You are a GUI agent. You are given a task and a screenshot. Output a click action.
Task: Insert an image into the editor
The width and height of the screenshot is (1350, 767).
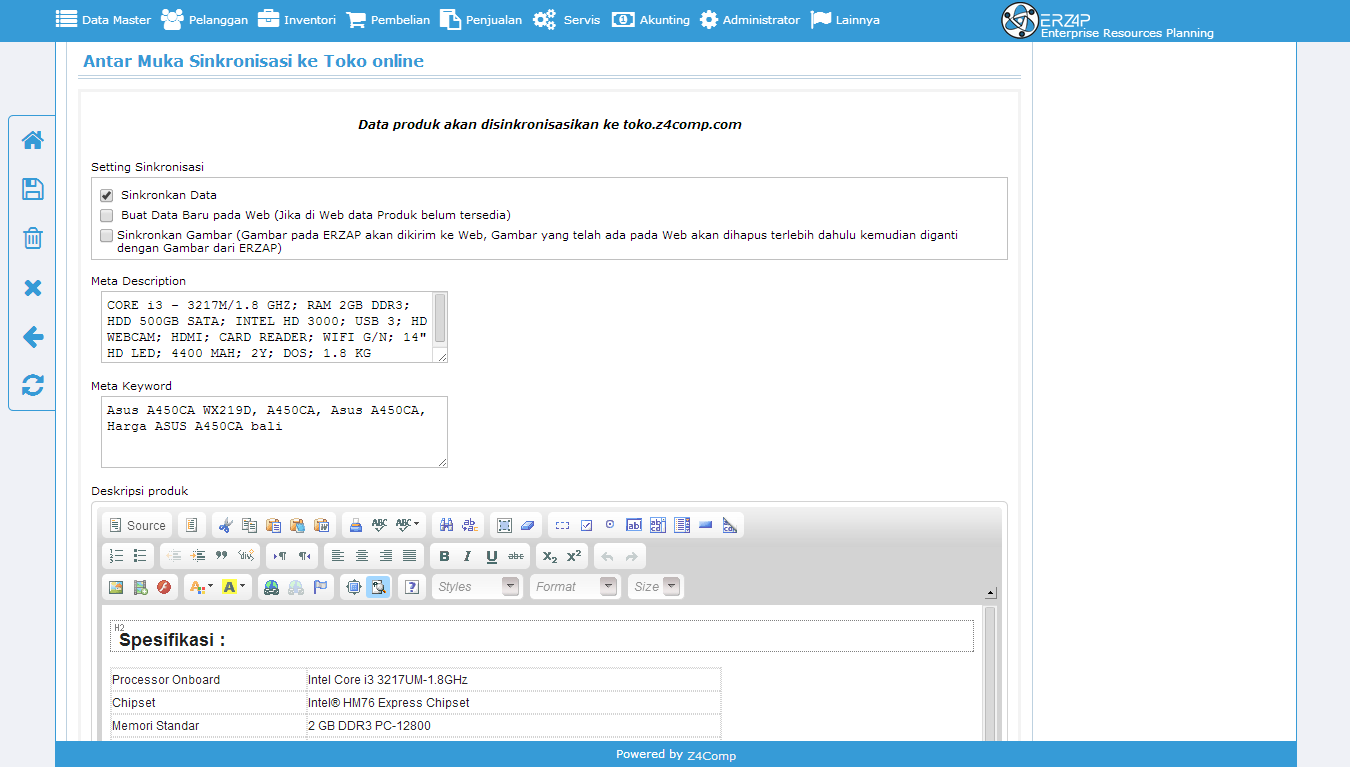click(x=117, y=587)
